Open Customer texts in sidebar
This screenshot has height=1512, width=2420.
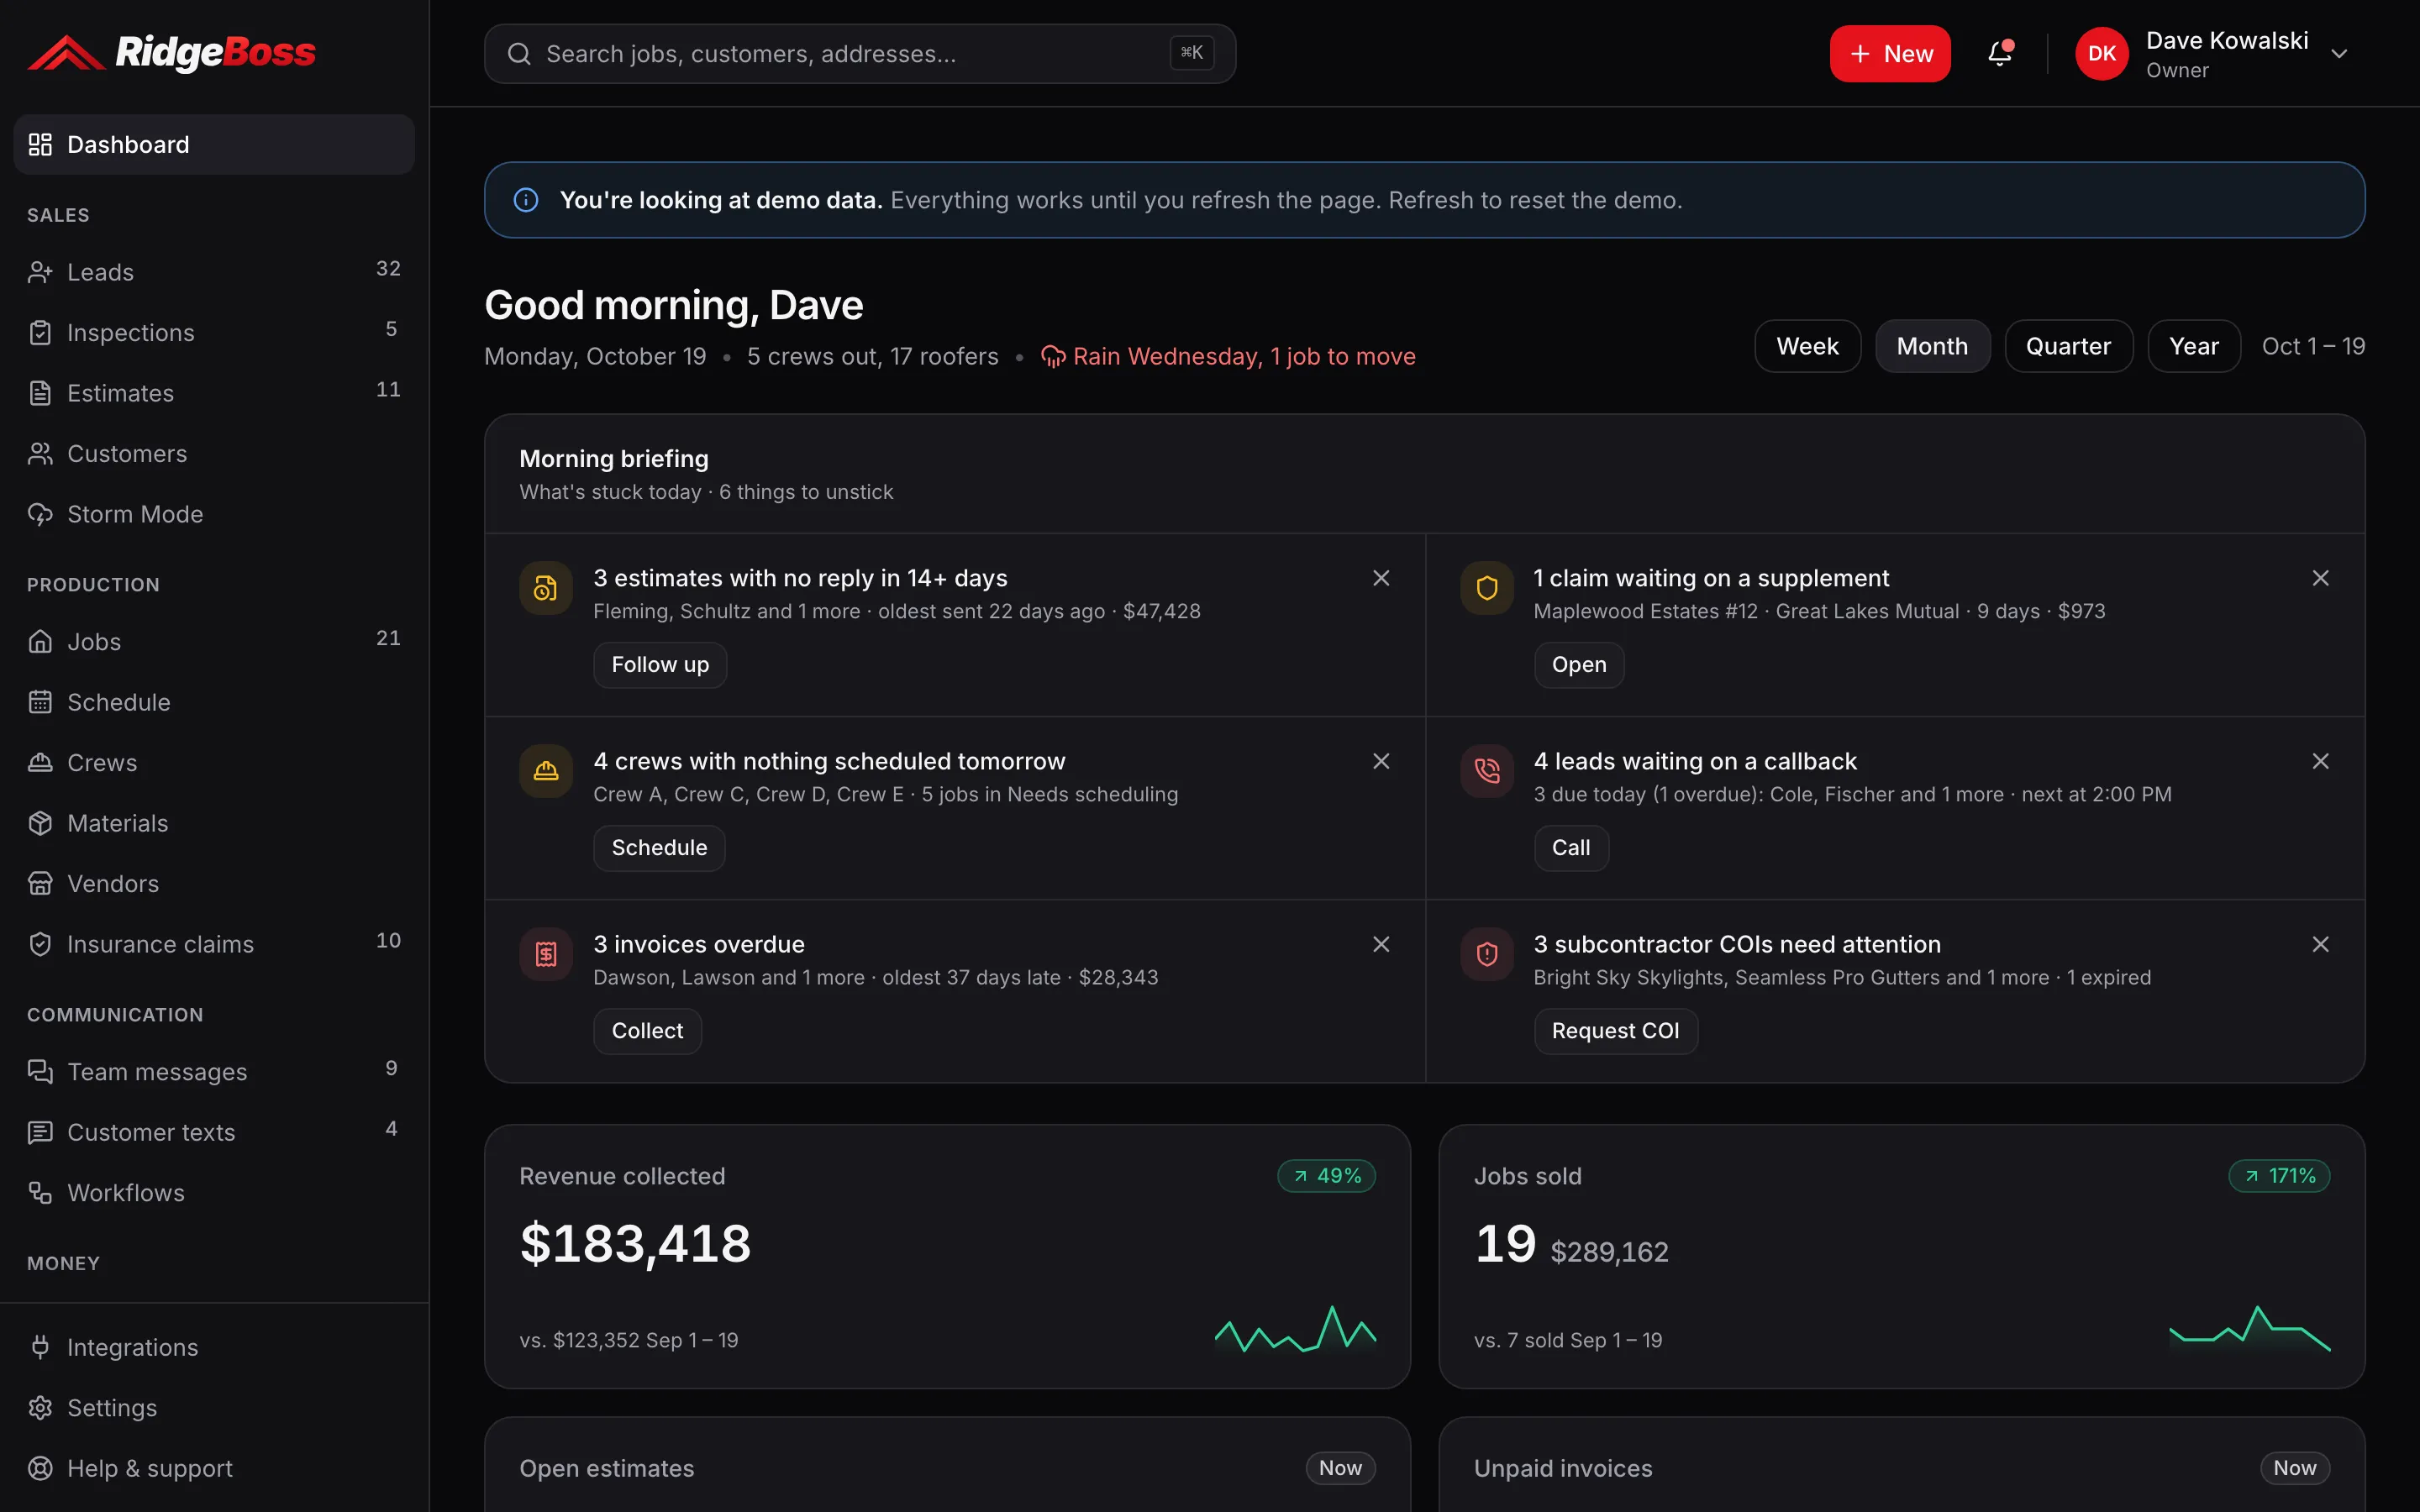point(214,1132)
